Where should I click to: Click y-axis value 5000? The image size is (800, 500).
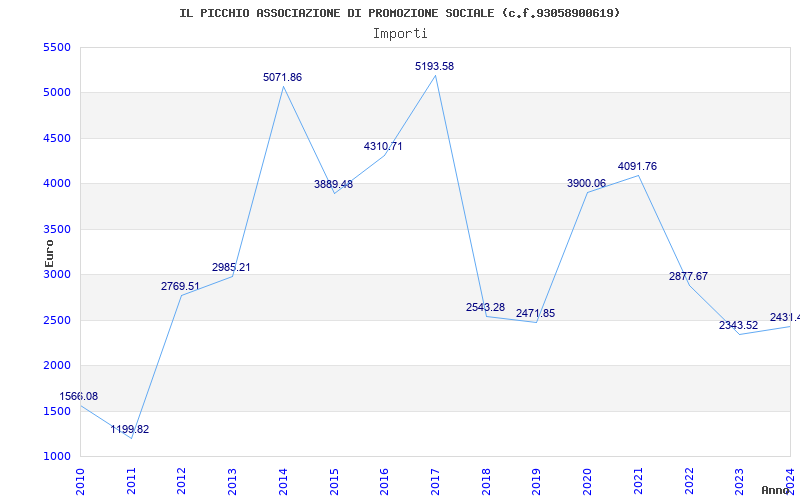(x=58, y=93)
